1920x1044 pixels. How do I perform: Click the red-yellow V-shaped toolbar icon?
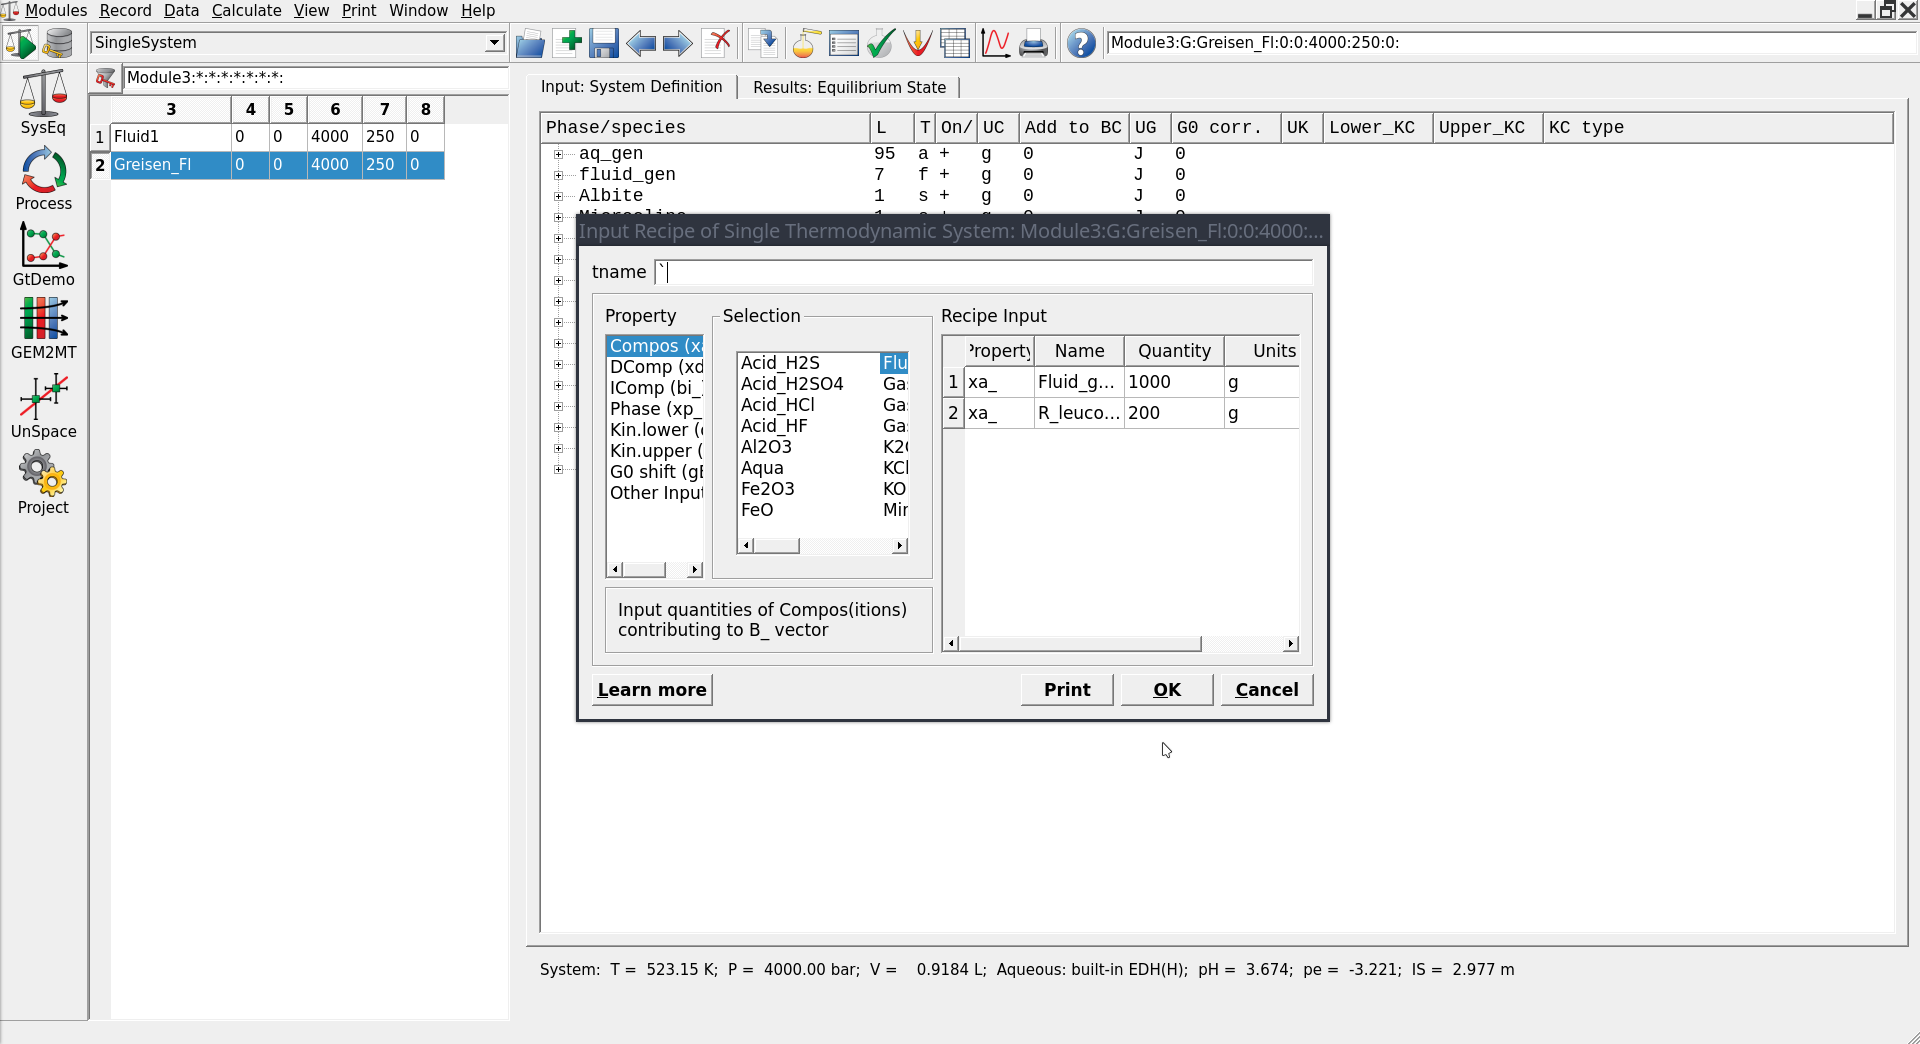[917, 43]
